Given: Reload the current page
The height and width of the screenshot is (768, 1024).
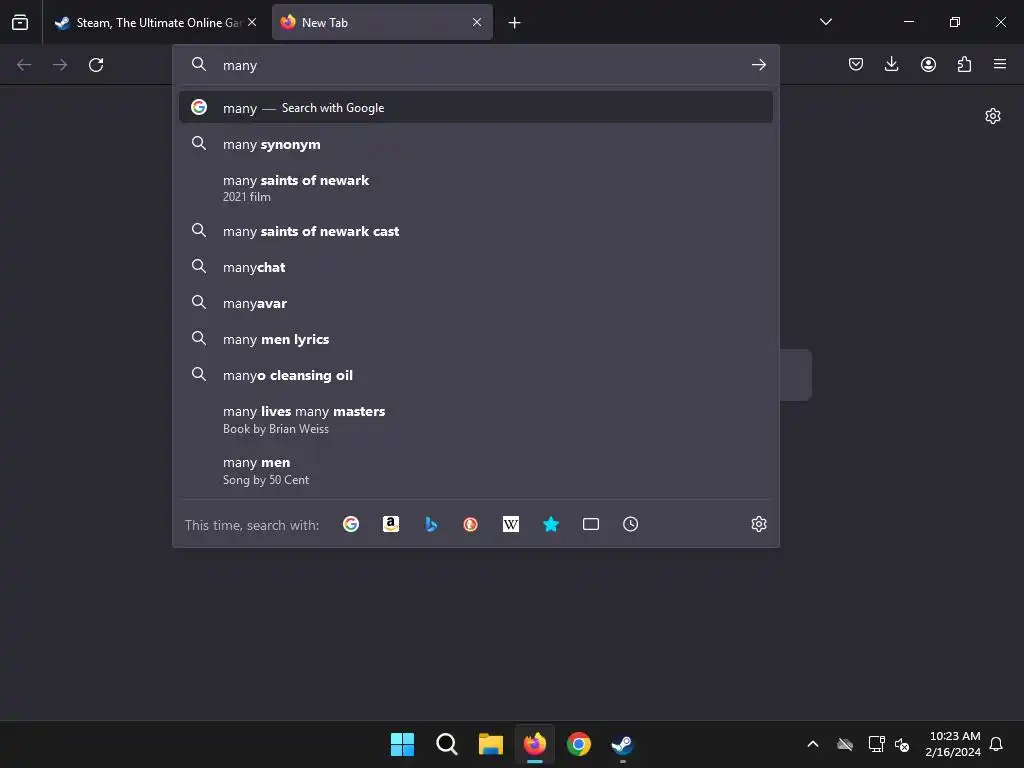Looking at the screenshot, I should pos(96,65).
